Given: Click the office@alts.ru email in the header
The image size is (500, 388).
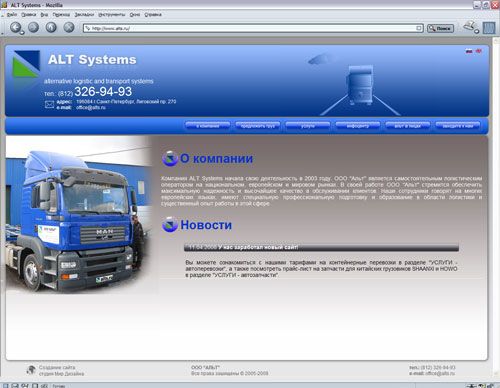Looking at the screenshot, I should coord(91,108).
